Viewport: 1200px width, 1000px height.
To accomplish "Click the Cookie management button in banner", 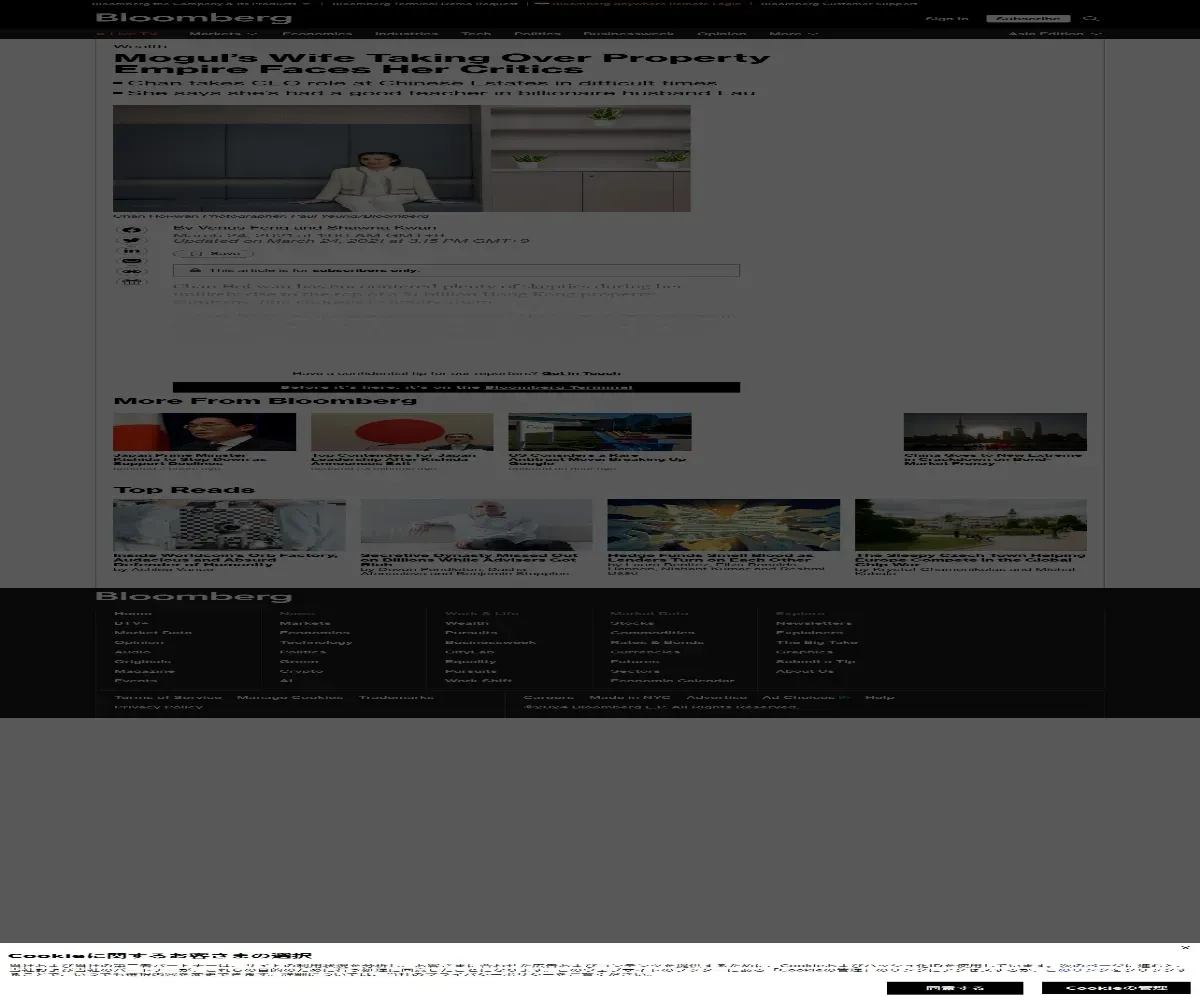I will (x=1116, y=988).
